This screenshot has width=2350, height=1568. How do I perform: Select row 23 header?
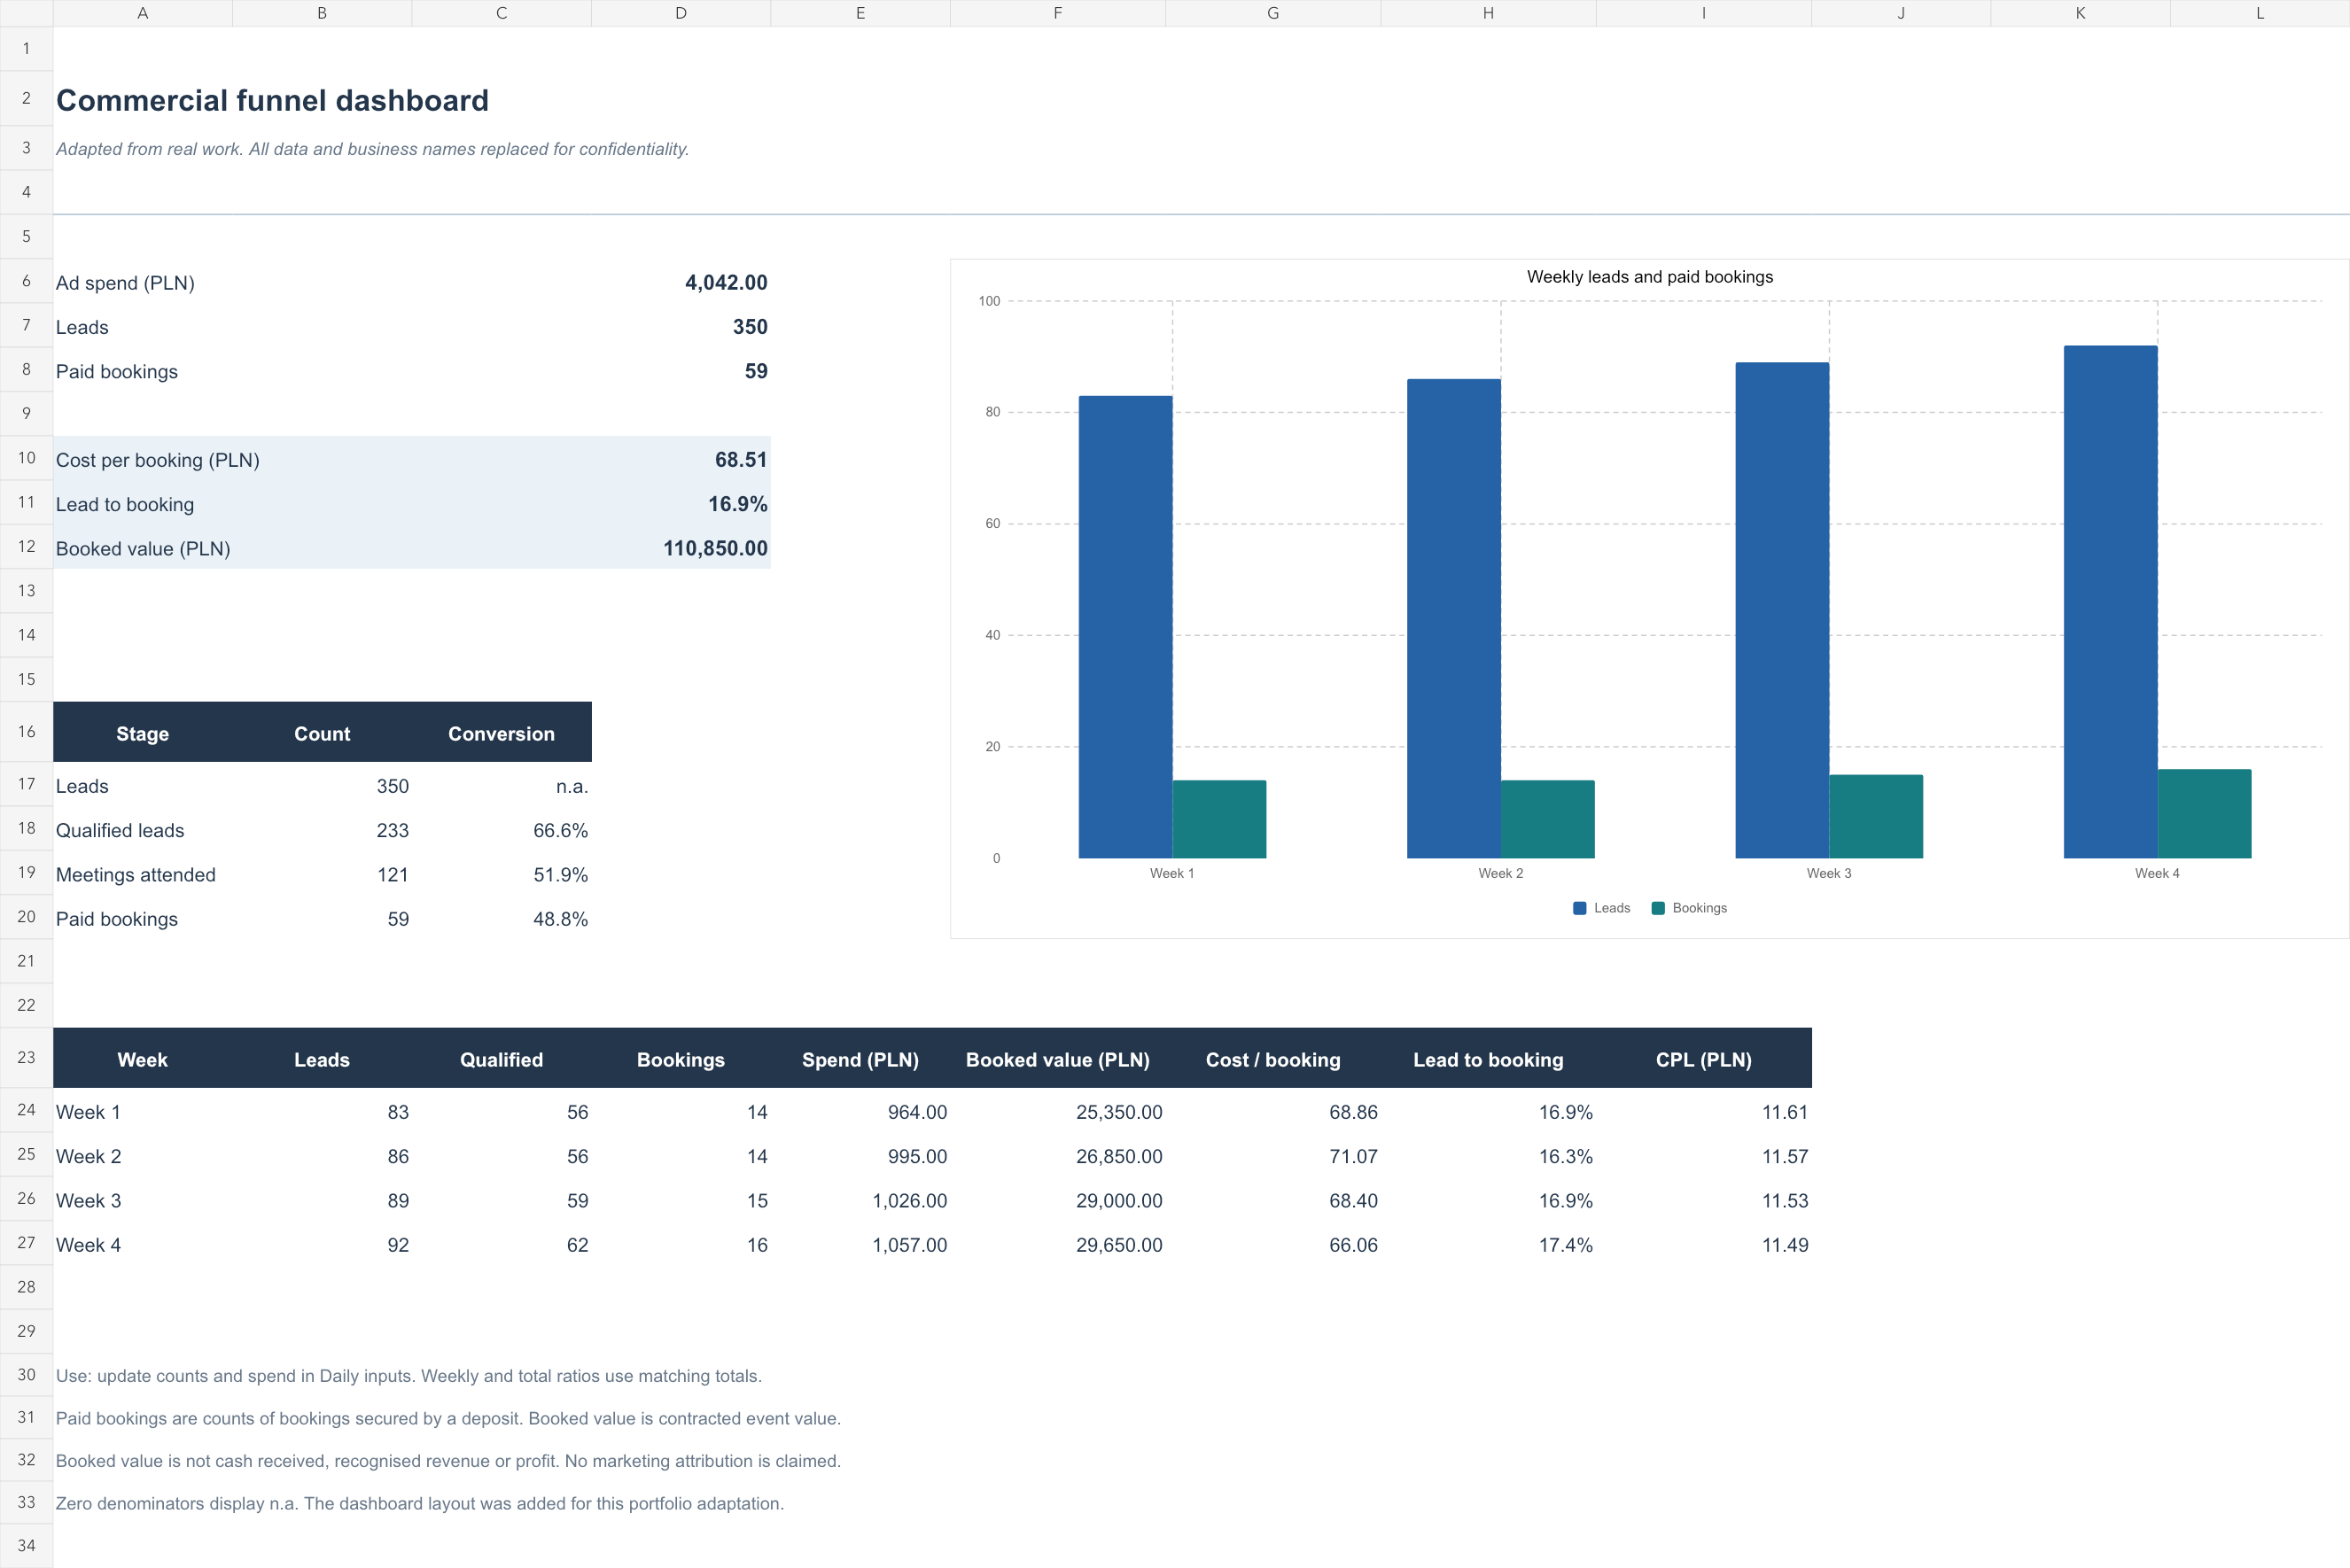pyautogui.click(x=26, y=1058)
